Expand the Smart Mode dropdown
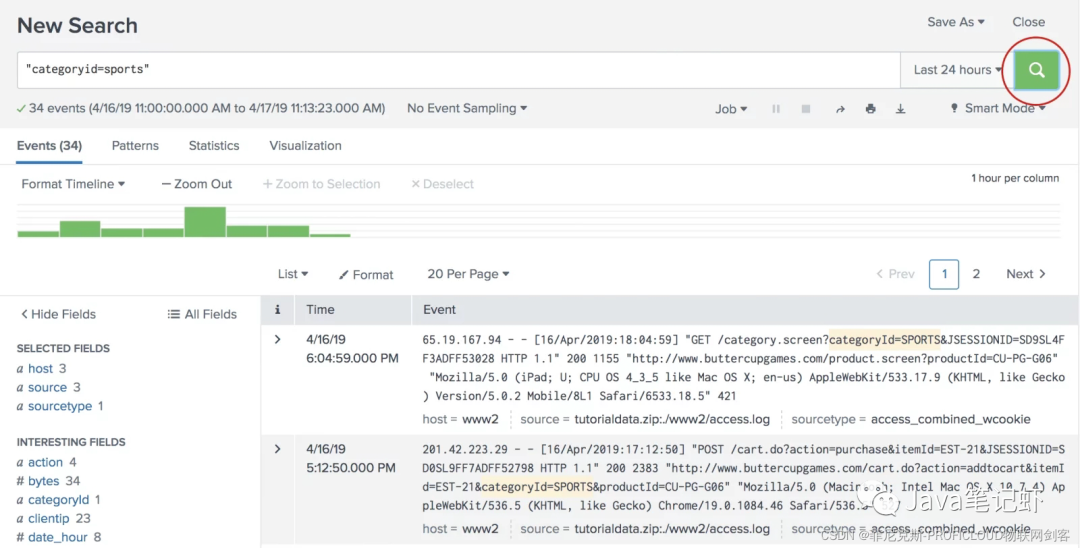 pos(998,108)
